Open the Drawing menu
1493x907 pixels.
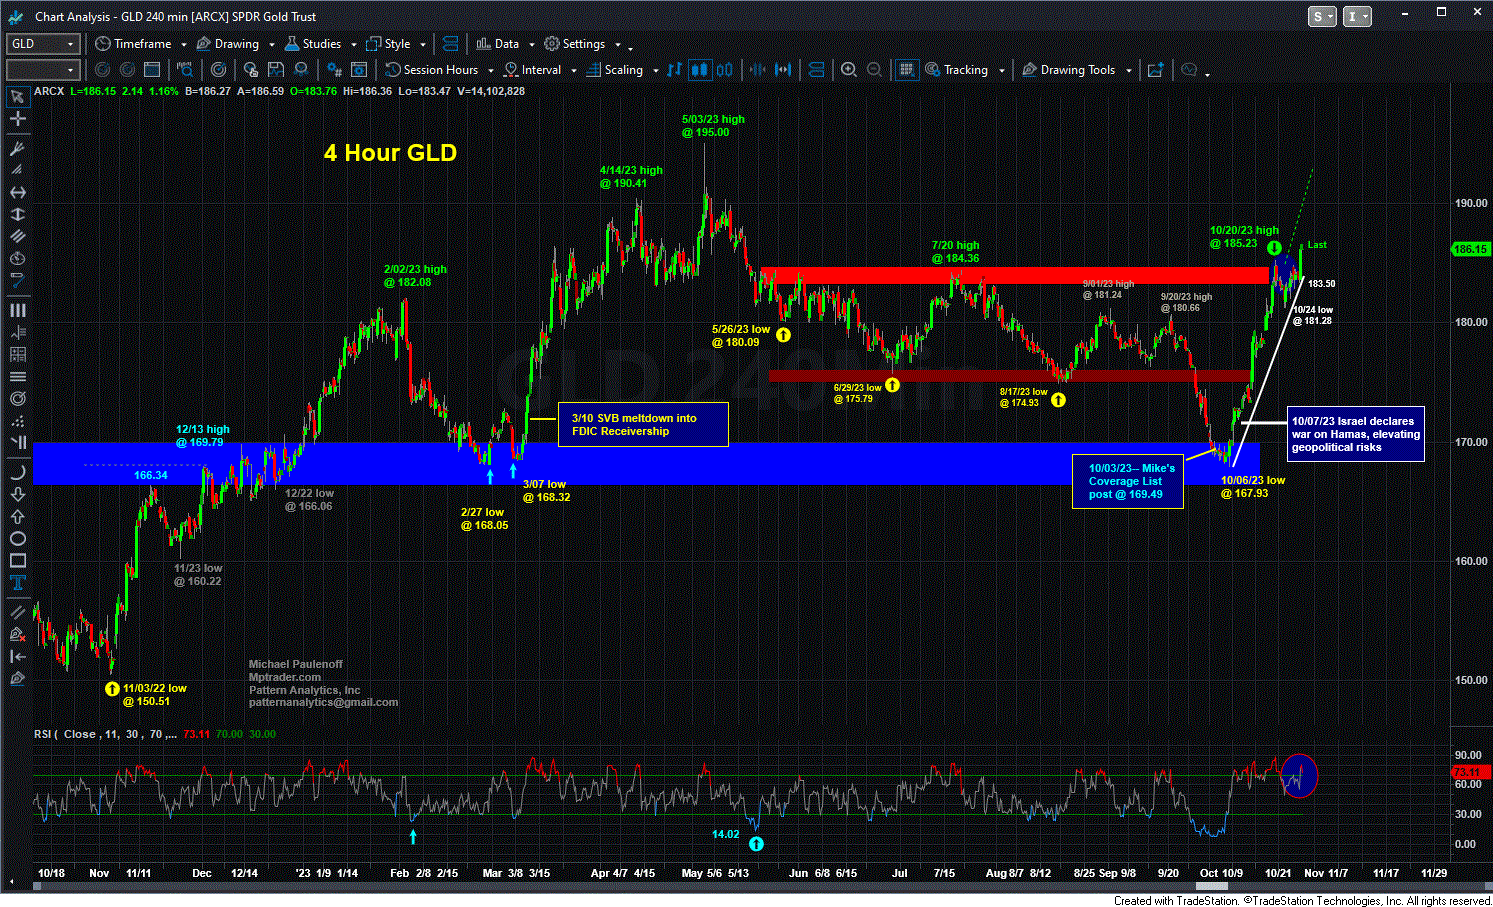pyautogui.click(x=228, y=44)
